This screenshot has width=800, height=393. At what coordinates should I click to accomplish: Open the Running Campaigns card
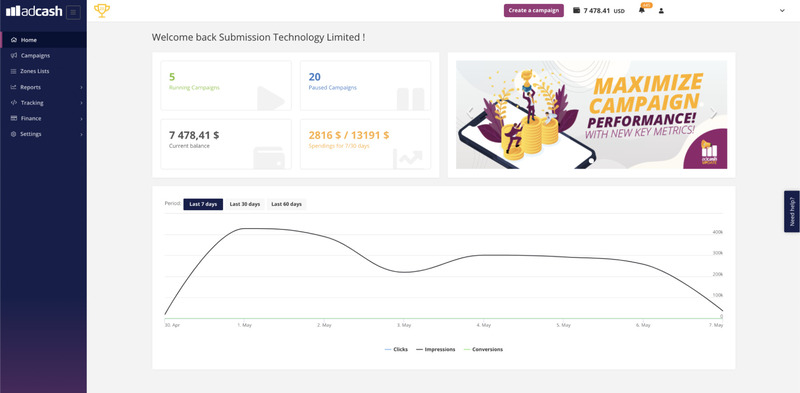(226, 85)
